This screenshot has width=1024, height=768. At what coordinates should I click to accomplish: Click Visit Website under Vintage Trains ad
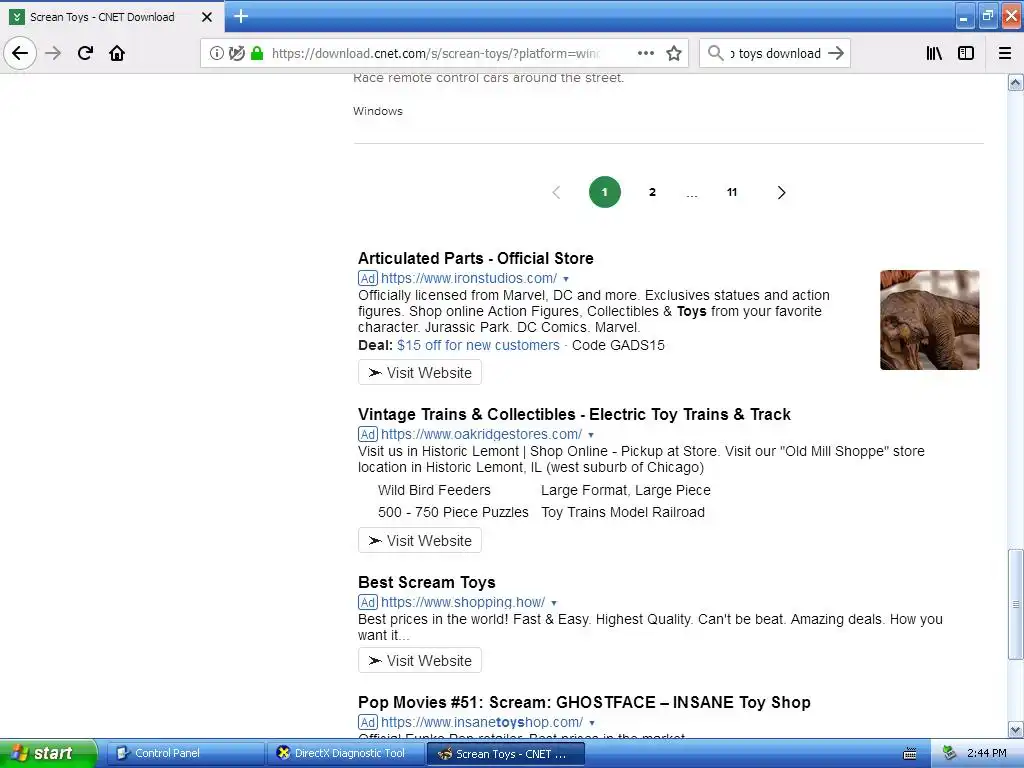coord(420,541)
